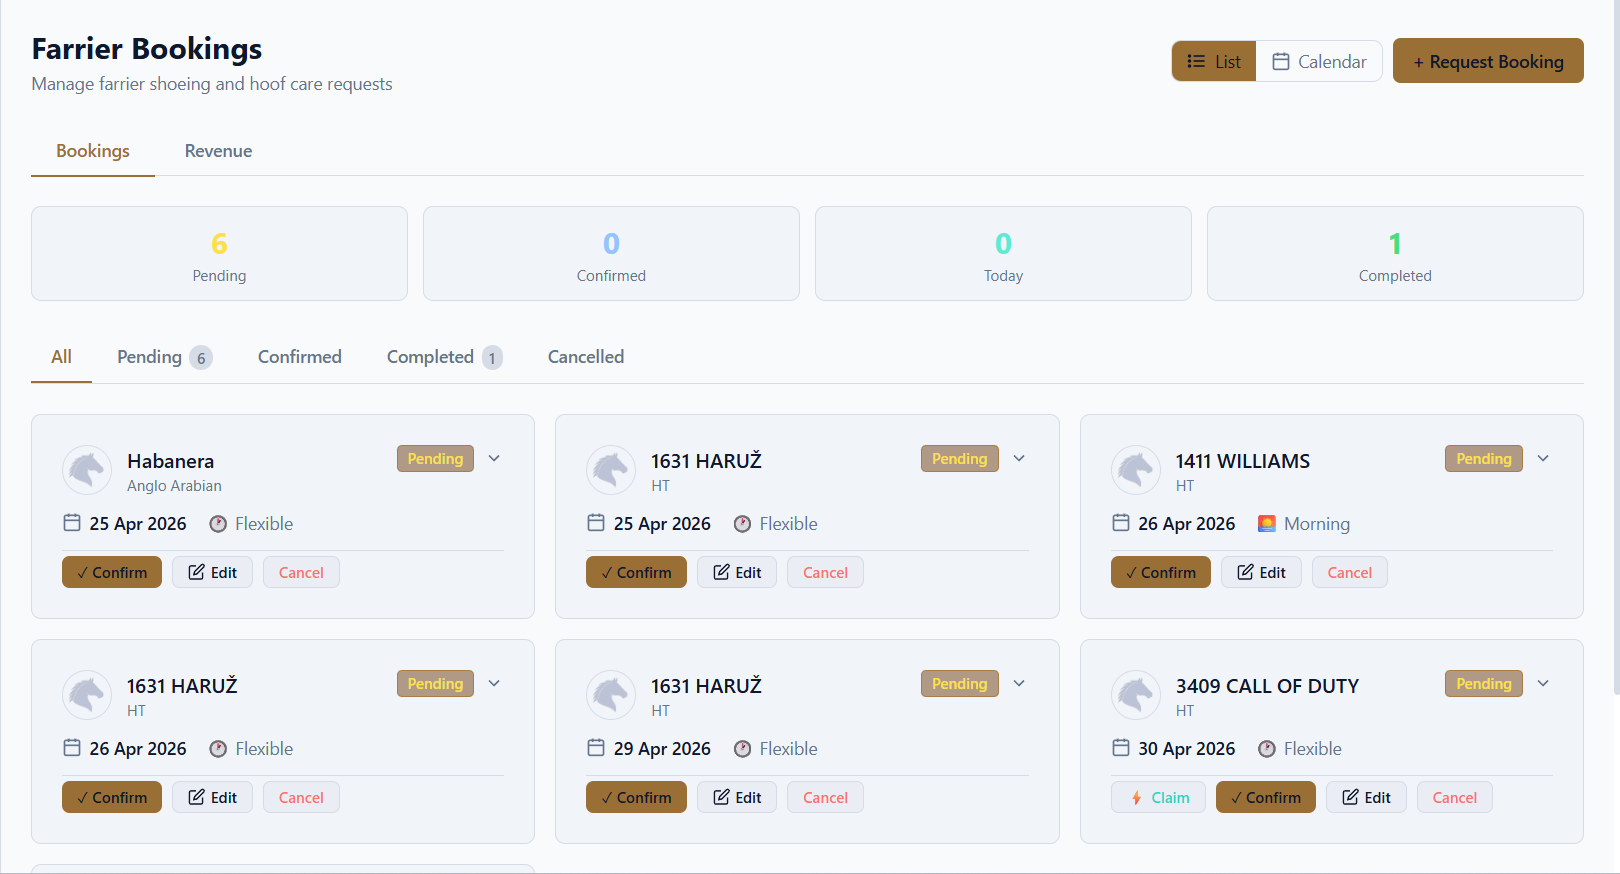
Task: Edit the 1631 HARUŽ 26 Apr booking
Action: (212, 797)
